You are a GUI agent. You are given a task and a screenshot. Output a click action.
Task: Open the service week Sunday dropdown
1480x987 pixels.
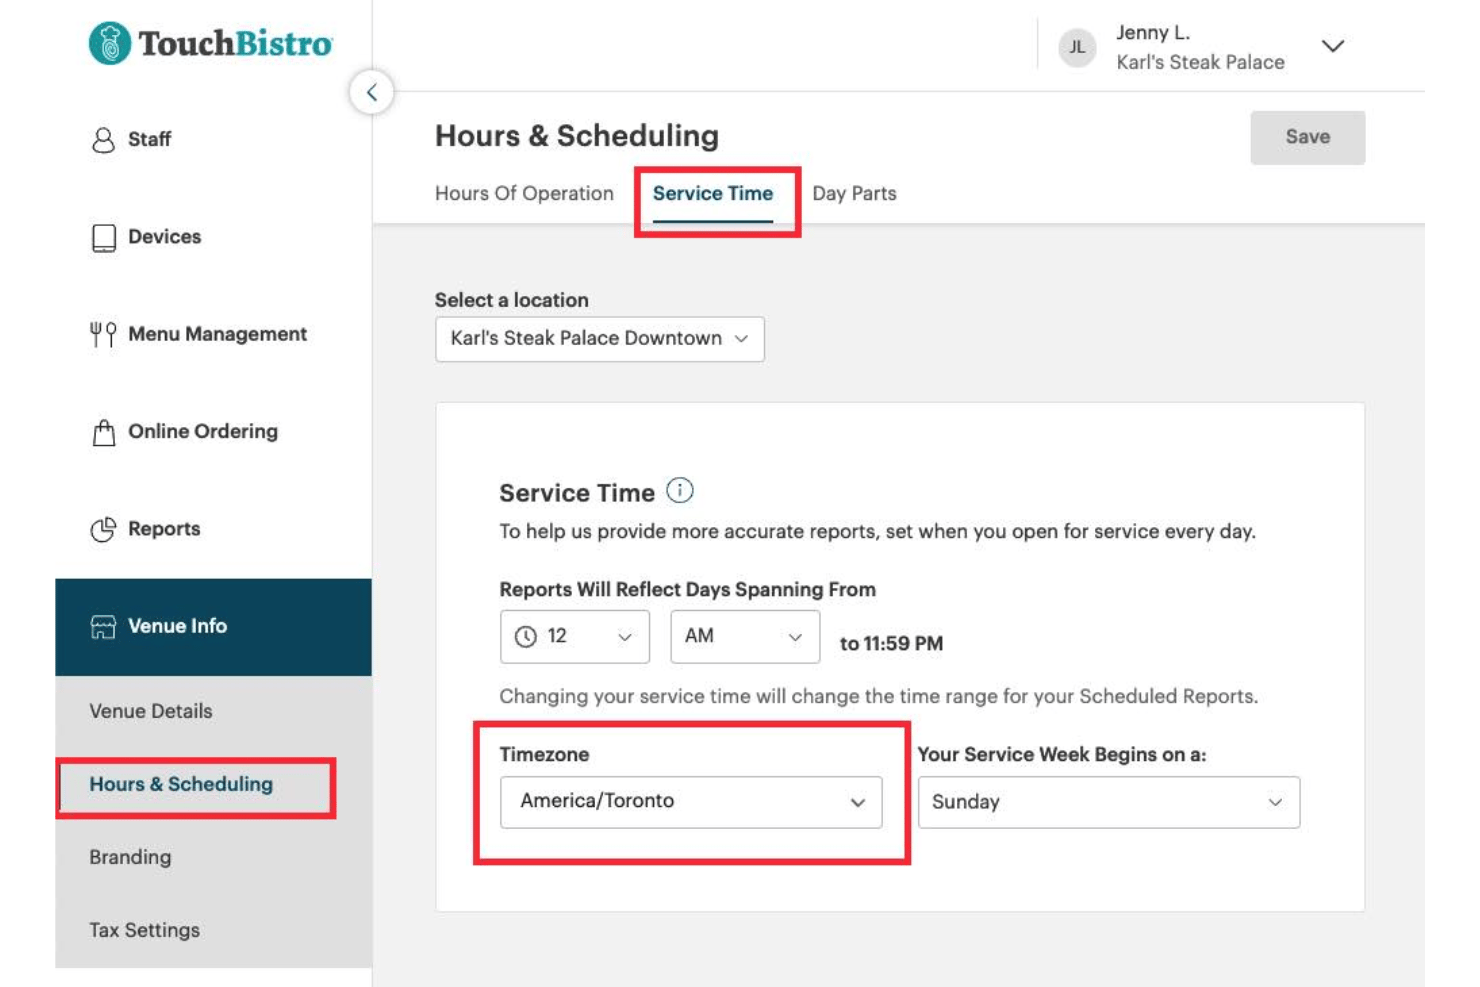1109,802
